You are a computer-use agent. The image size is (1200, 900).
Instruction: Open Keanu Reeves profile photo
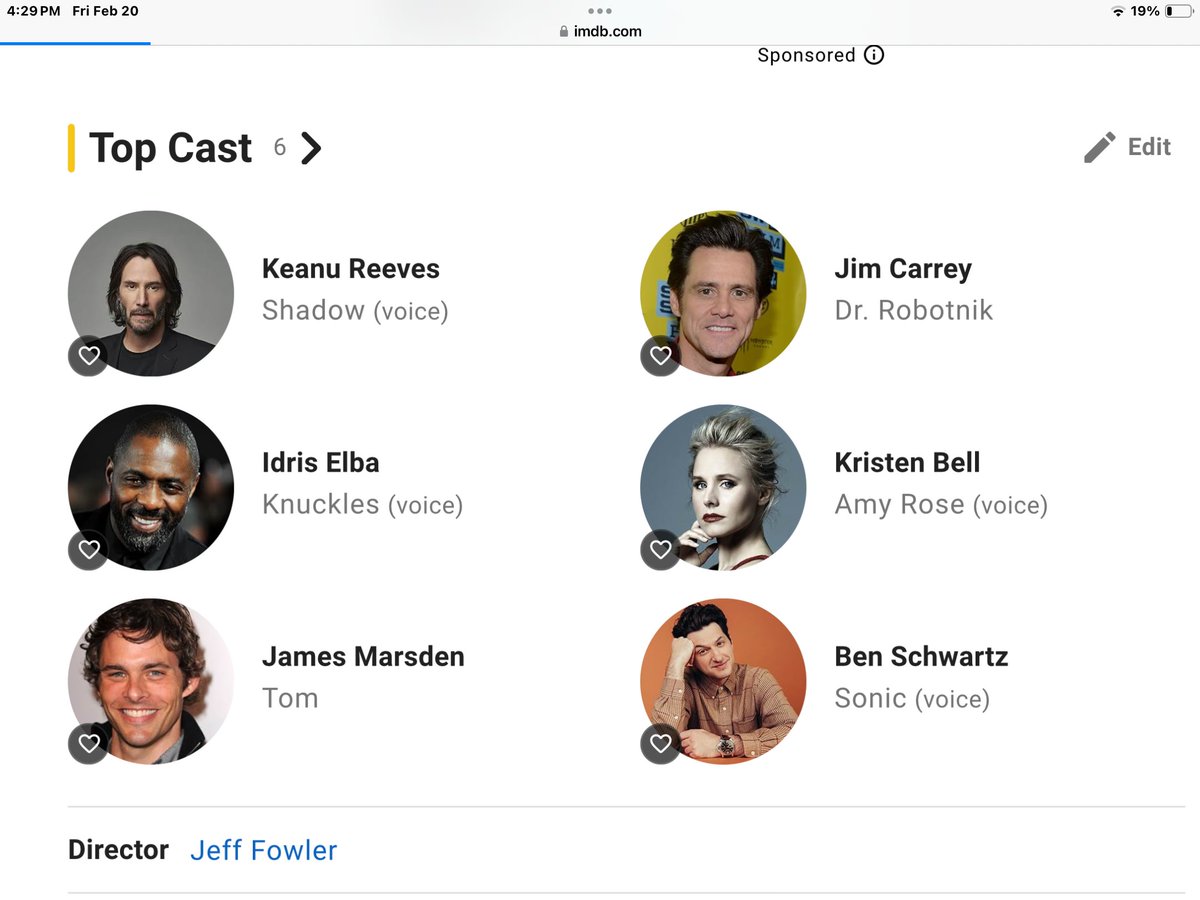pyautogui.click(x=151, y=293)
